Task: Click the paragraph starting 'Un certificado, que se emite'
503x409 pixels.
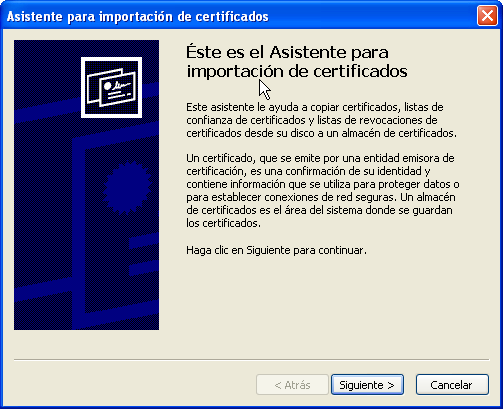Action: (x=323, y=190)
